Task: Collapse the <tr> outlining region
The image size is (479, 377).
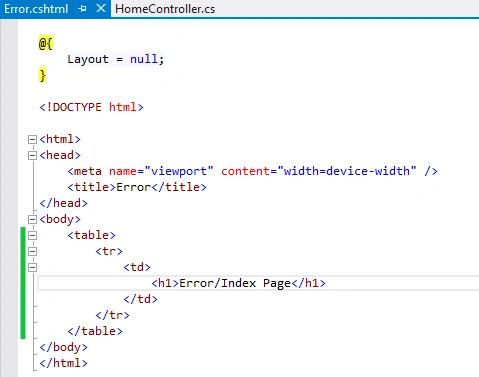Action: pyautogui.click(x=32, y=251)
